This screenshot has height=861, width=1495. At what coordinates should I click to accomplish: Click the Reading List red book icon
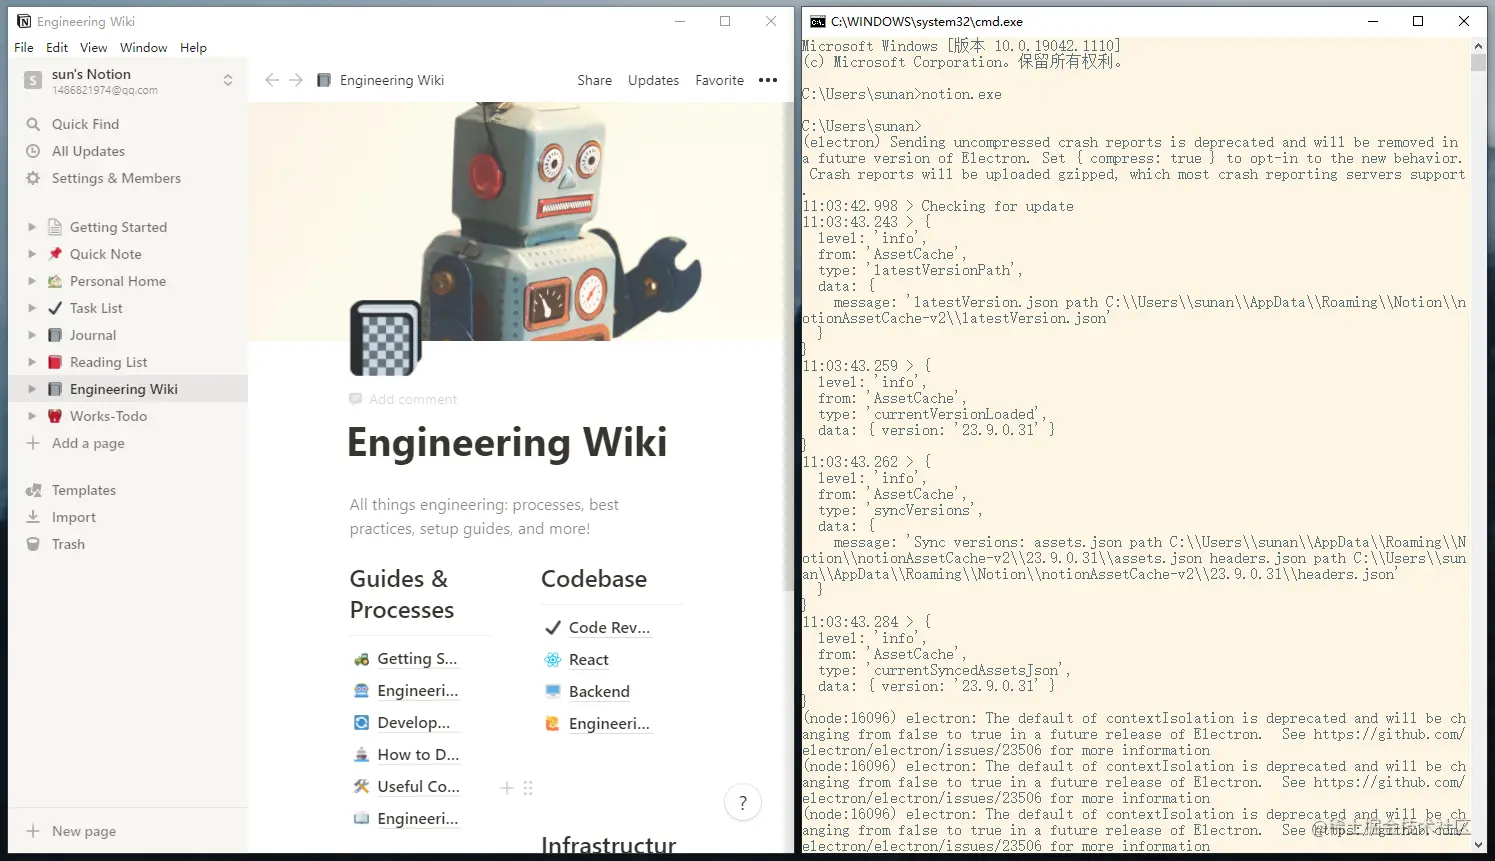pyautogui.click(x=55, y=362)
